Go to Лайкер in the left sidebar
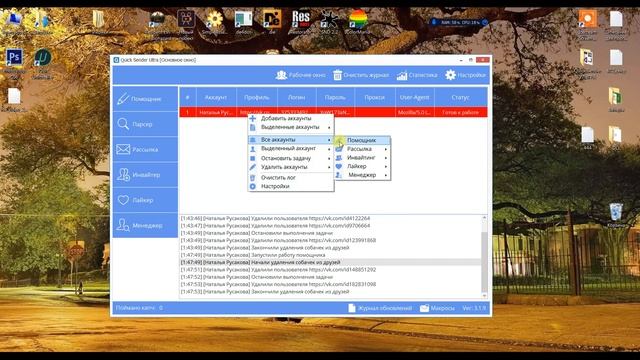 [145, 200]
